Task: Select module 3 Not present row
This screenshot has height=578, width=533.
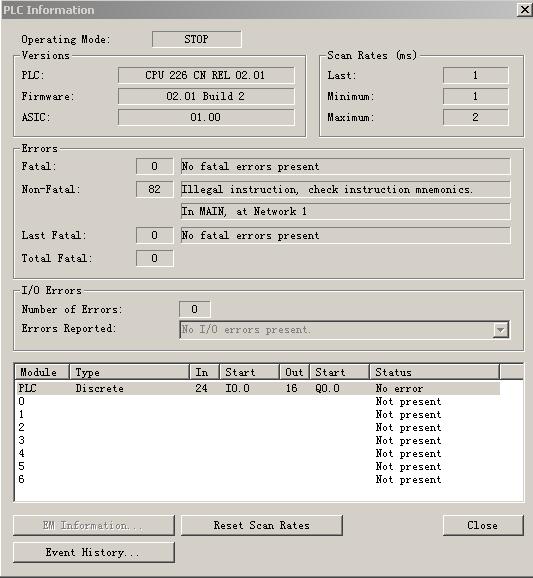Action: point(258,441)
